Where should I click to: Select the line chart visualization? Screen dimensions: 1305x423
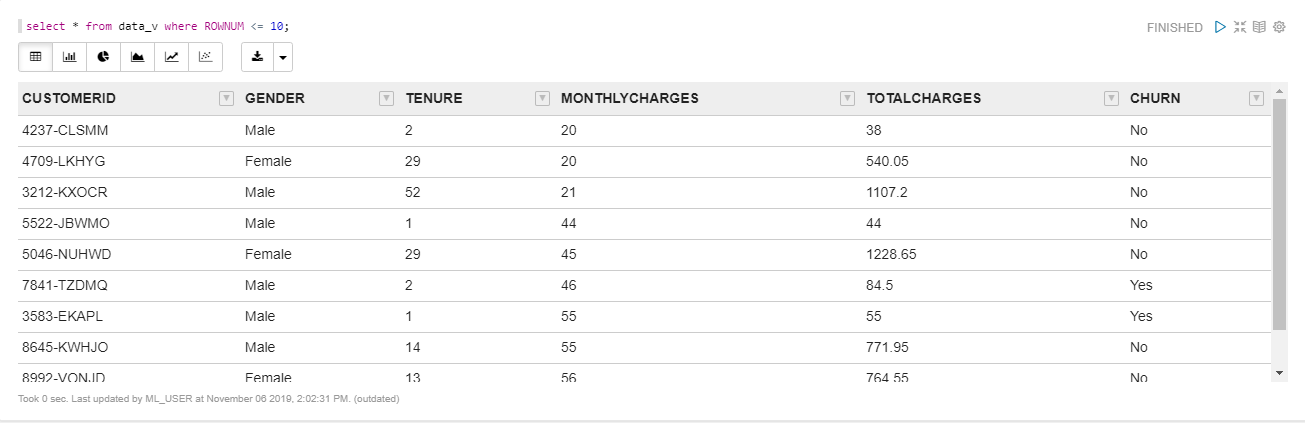[172, 57]
